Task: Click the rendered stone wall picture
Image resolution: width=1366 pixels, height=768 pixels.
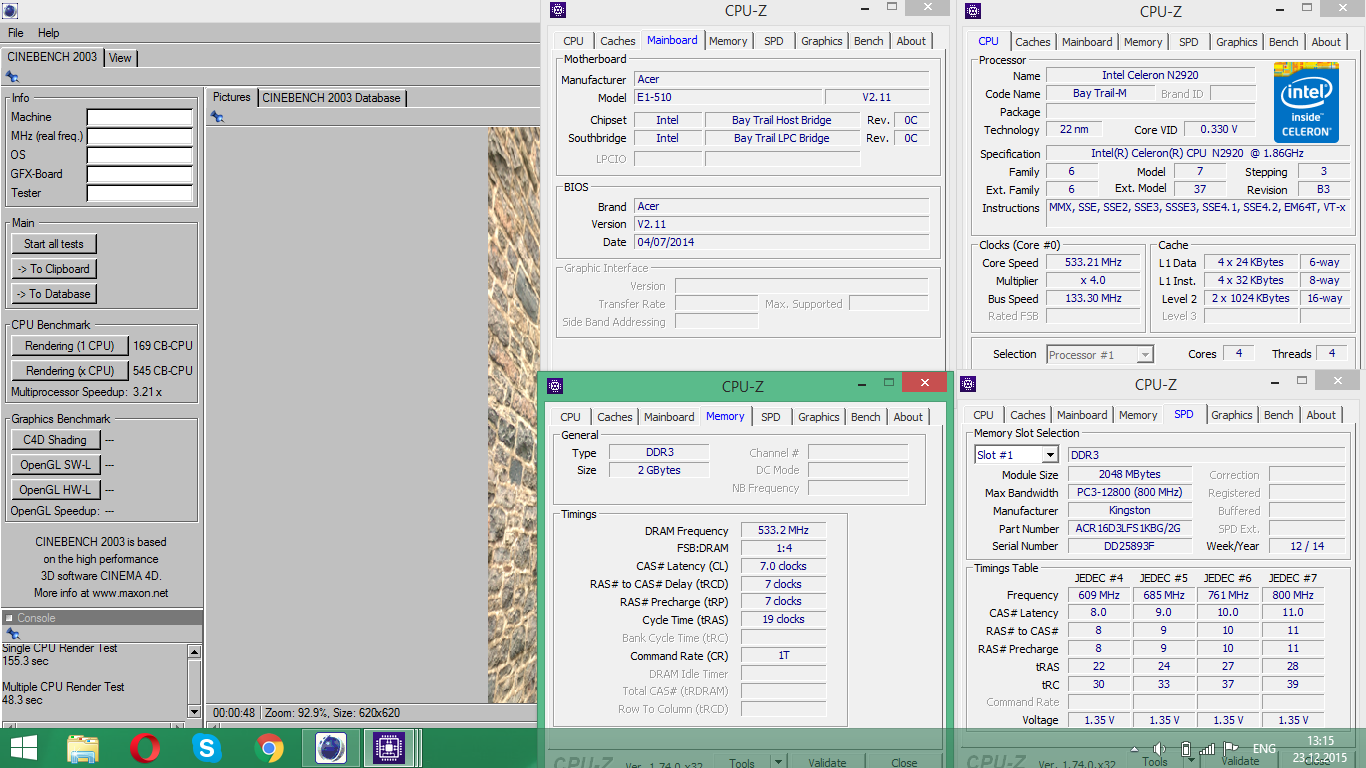Action: (513, 415)
